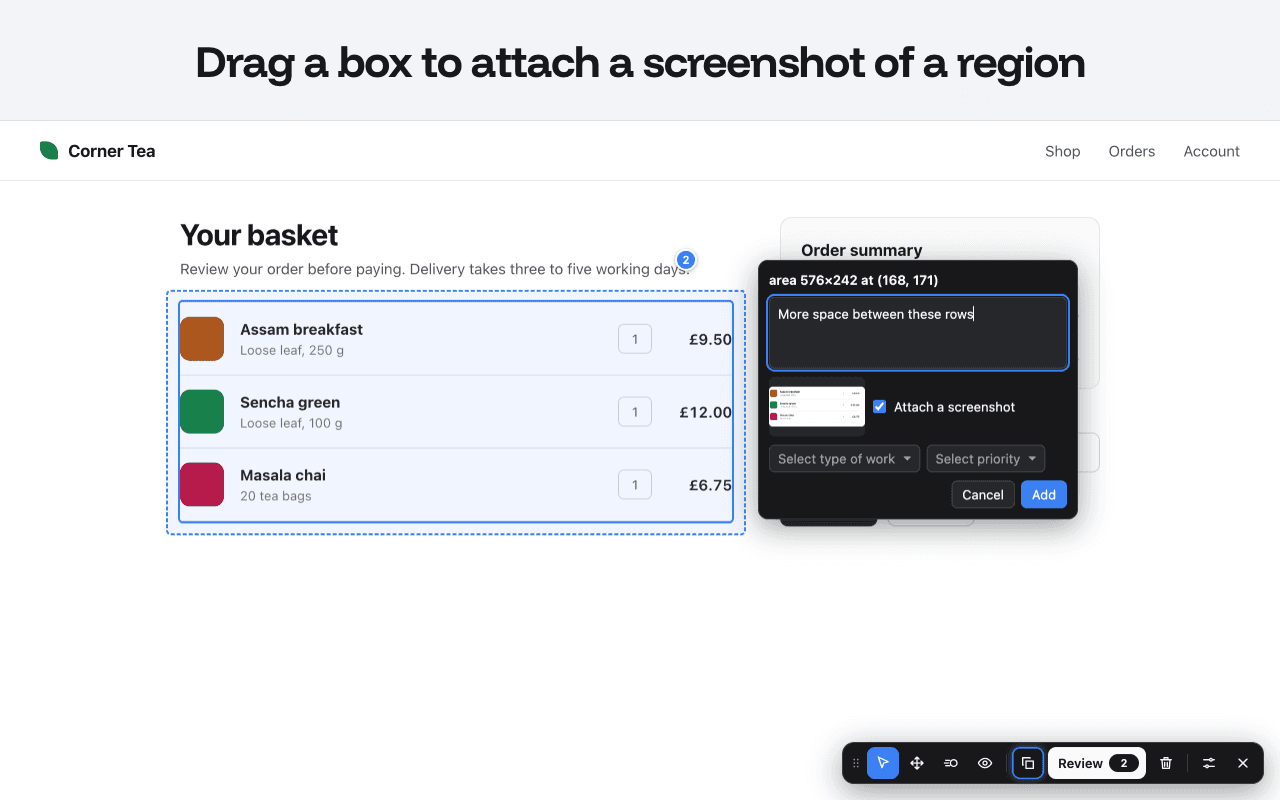1280x800 pixels.
Task: Click the £6.75 price
Action: (x=710, y=485)
